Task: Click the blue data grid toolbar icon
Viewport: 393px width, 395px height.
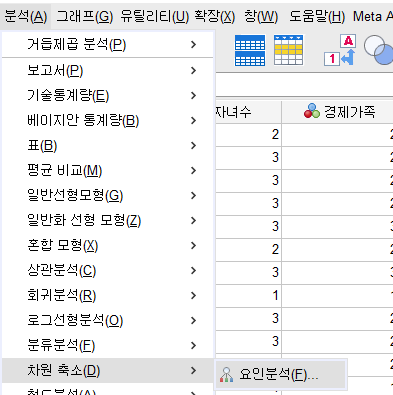Action: [250, 50]
